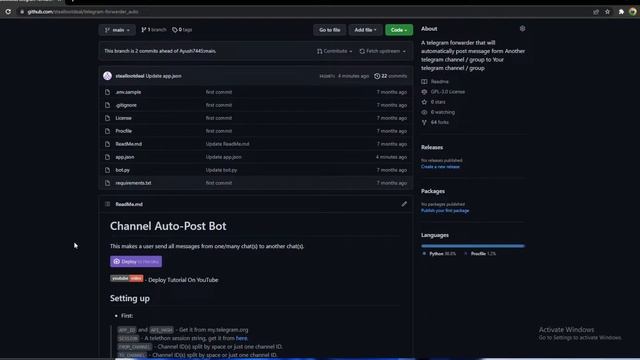The image size is (640, 360).
Task: Click file icon beside Procfile
Action: click(x=107, y=131)
